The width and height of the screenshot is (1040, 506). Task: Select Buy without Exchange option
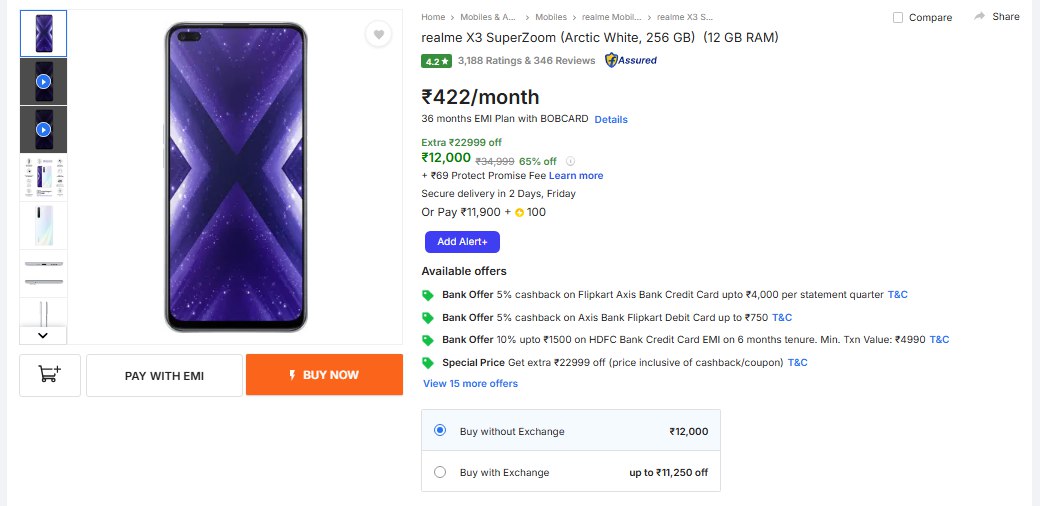[440, 431]
